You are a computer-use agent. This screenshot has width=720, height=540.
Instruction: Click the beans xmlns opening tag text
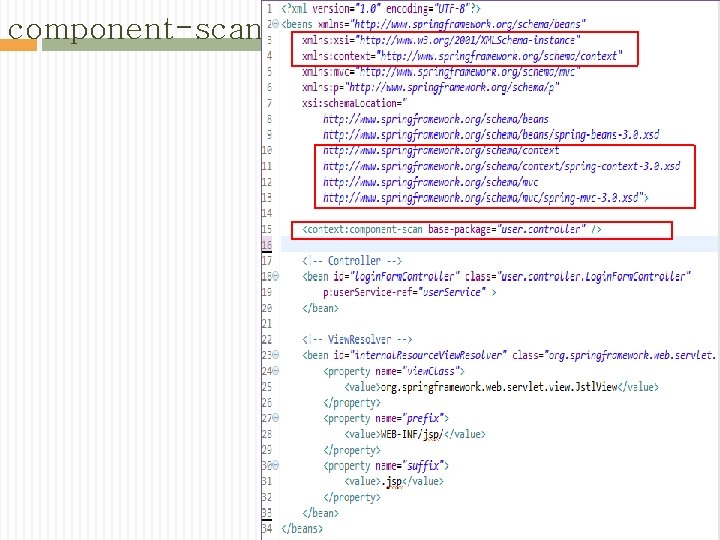(x=433, y=24)
